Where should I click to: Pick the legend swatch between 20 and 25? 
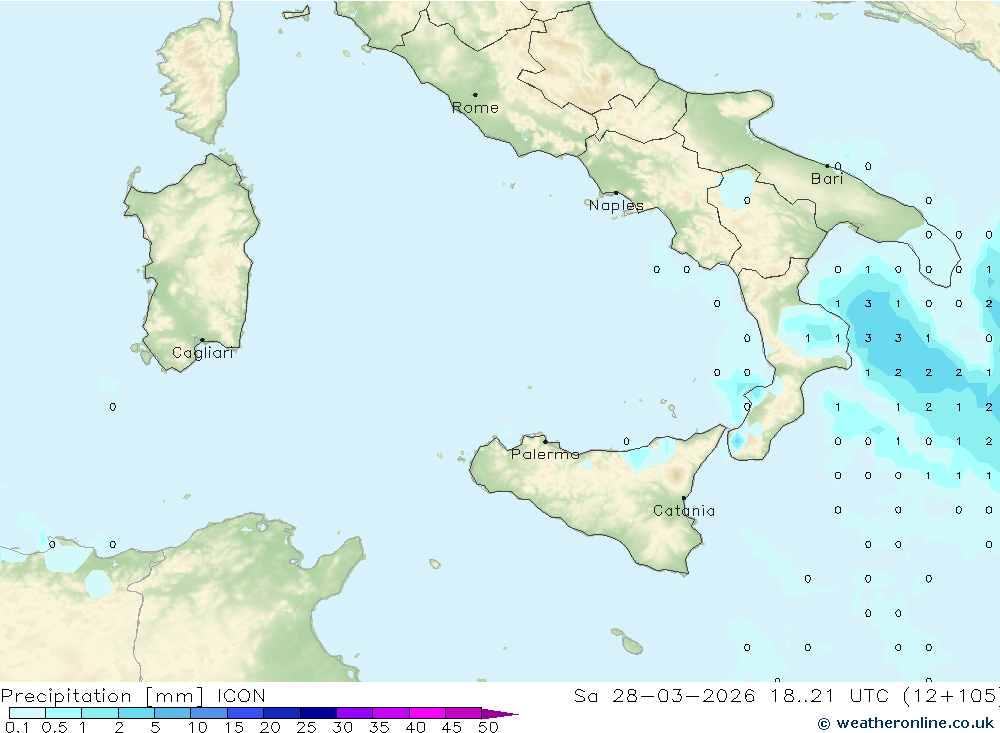pos(281,713)
